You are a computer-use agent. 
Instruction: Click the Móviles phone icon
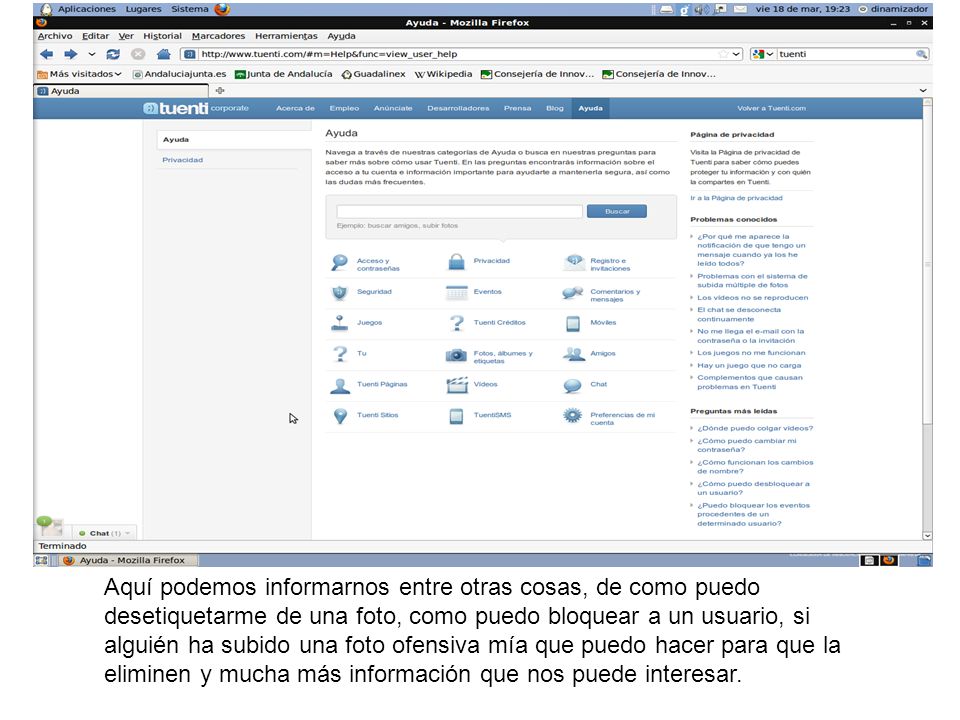[573, 324]
